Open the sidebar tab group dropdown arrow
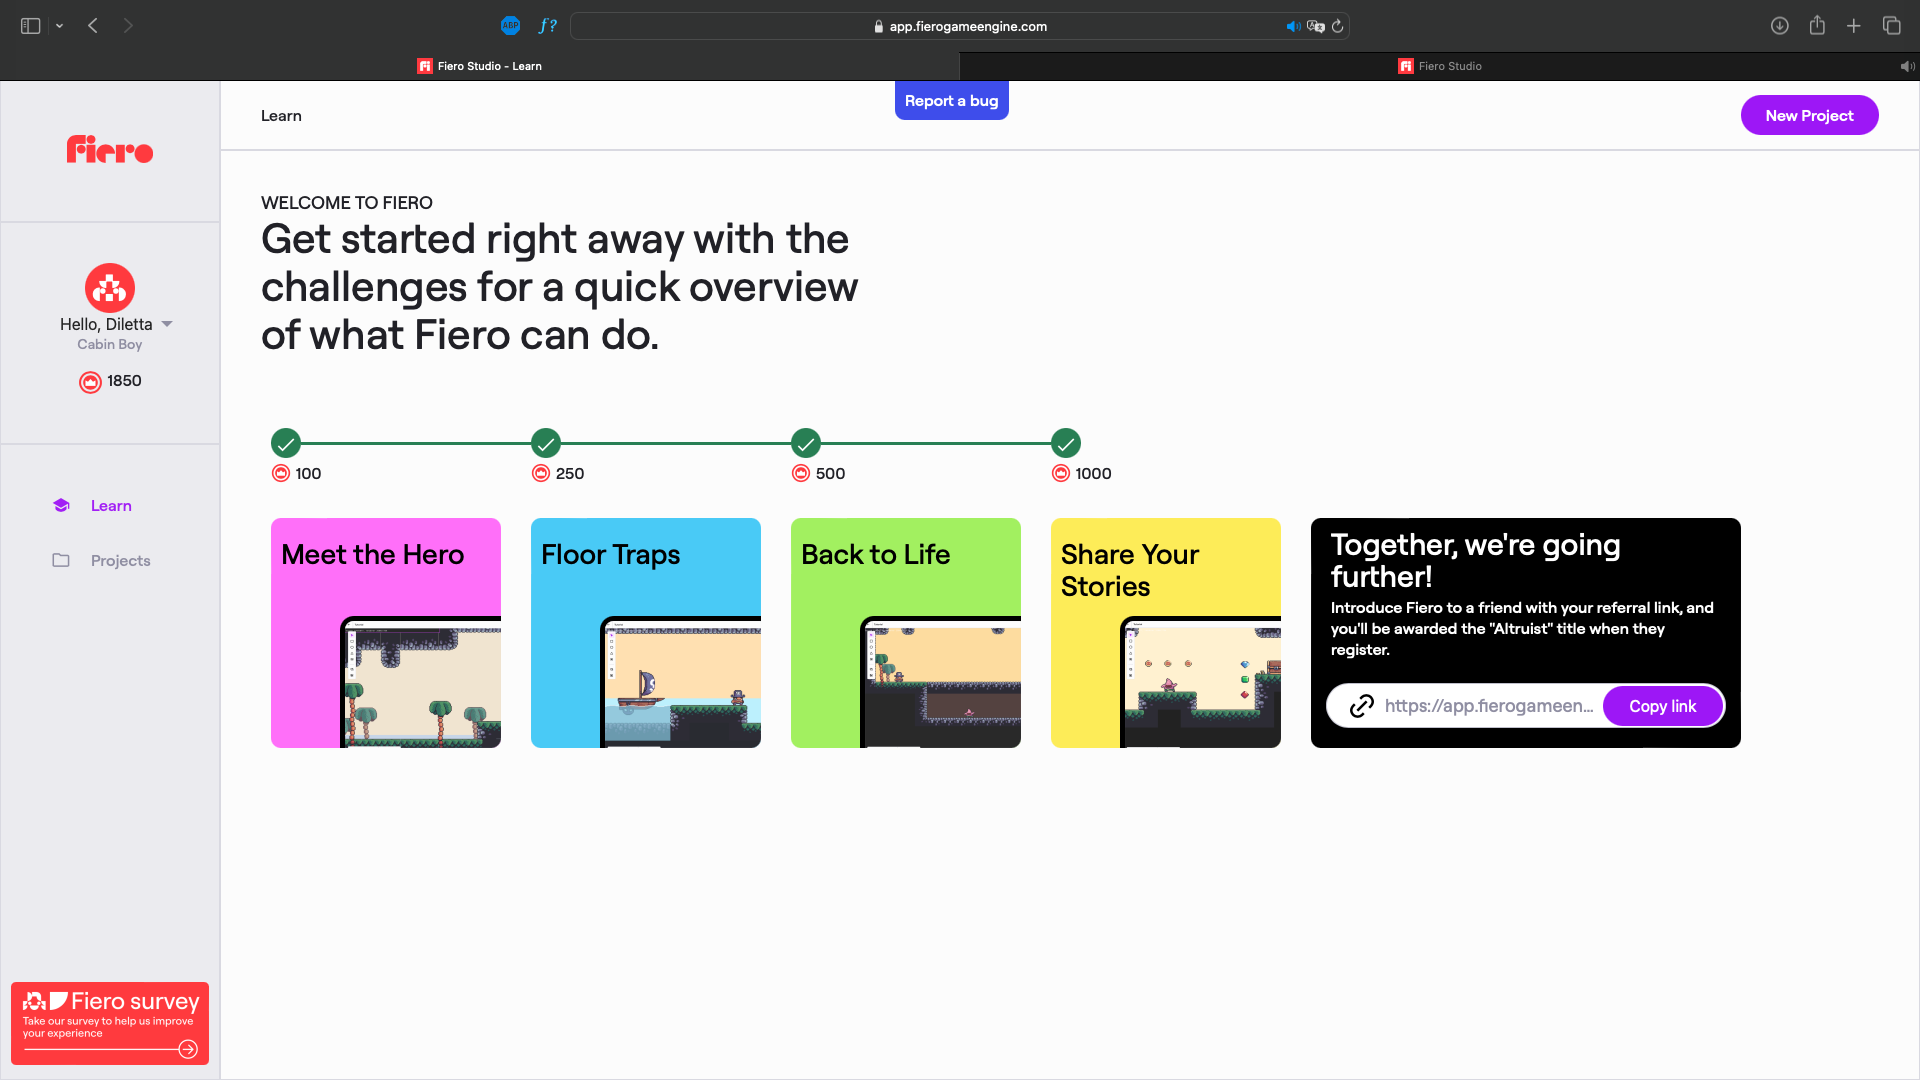The image size is (1920, 1080). [60, 26]
